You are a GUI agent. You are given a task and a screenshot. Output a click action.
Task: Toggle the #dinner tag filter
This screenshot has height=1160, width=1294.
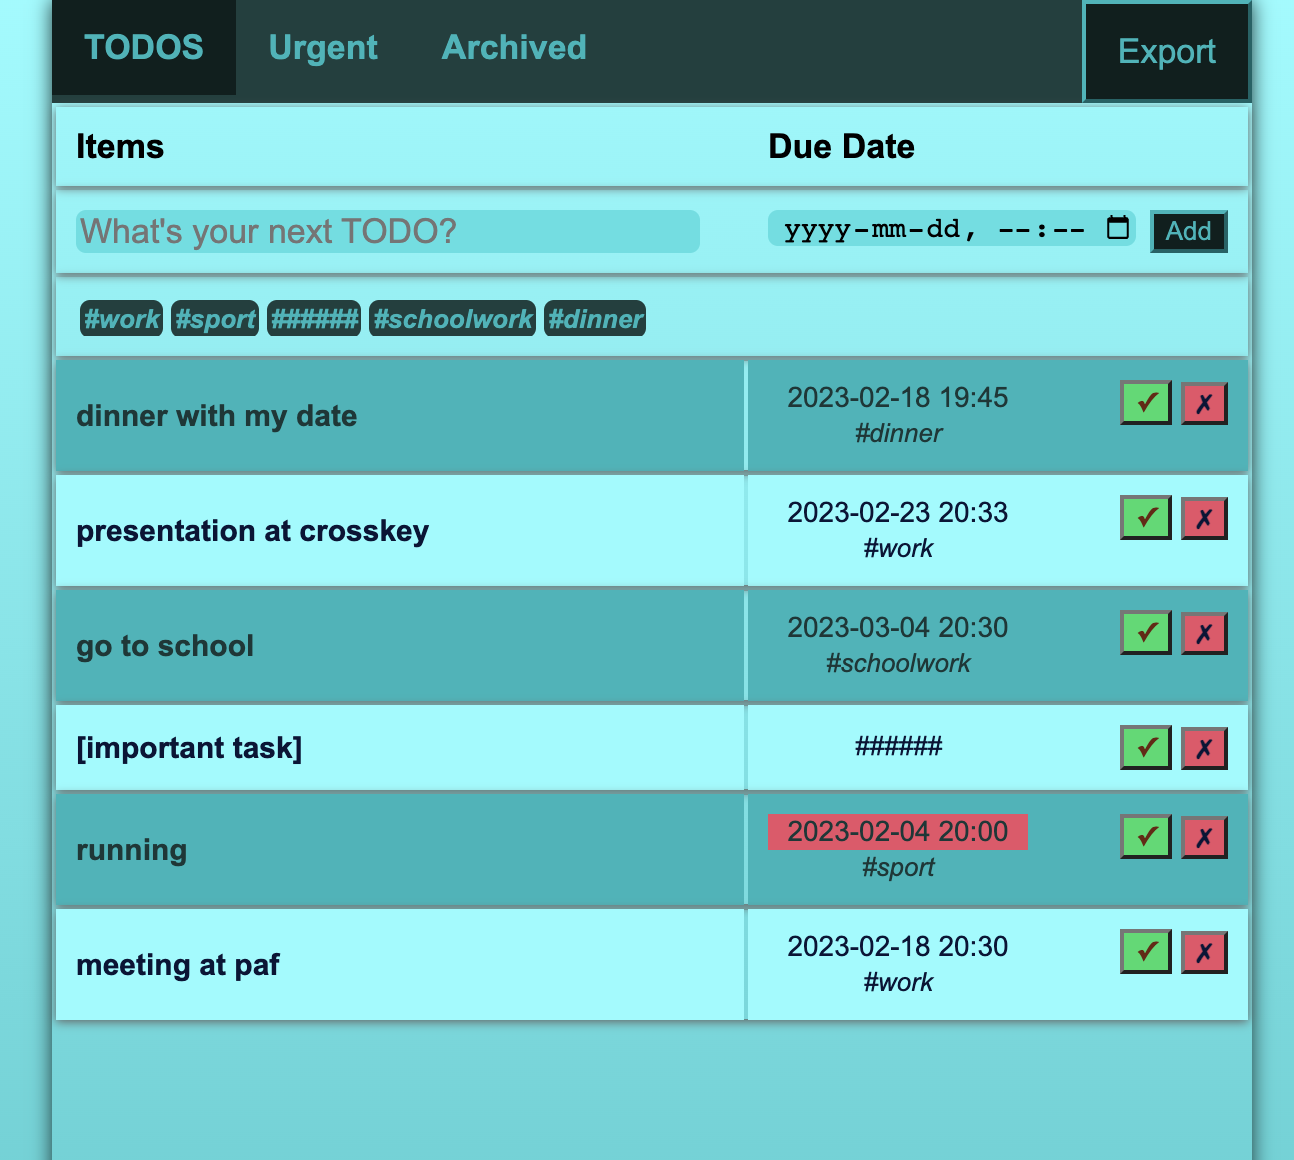(594, 318)
